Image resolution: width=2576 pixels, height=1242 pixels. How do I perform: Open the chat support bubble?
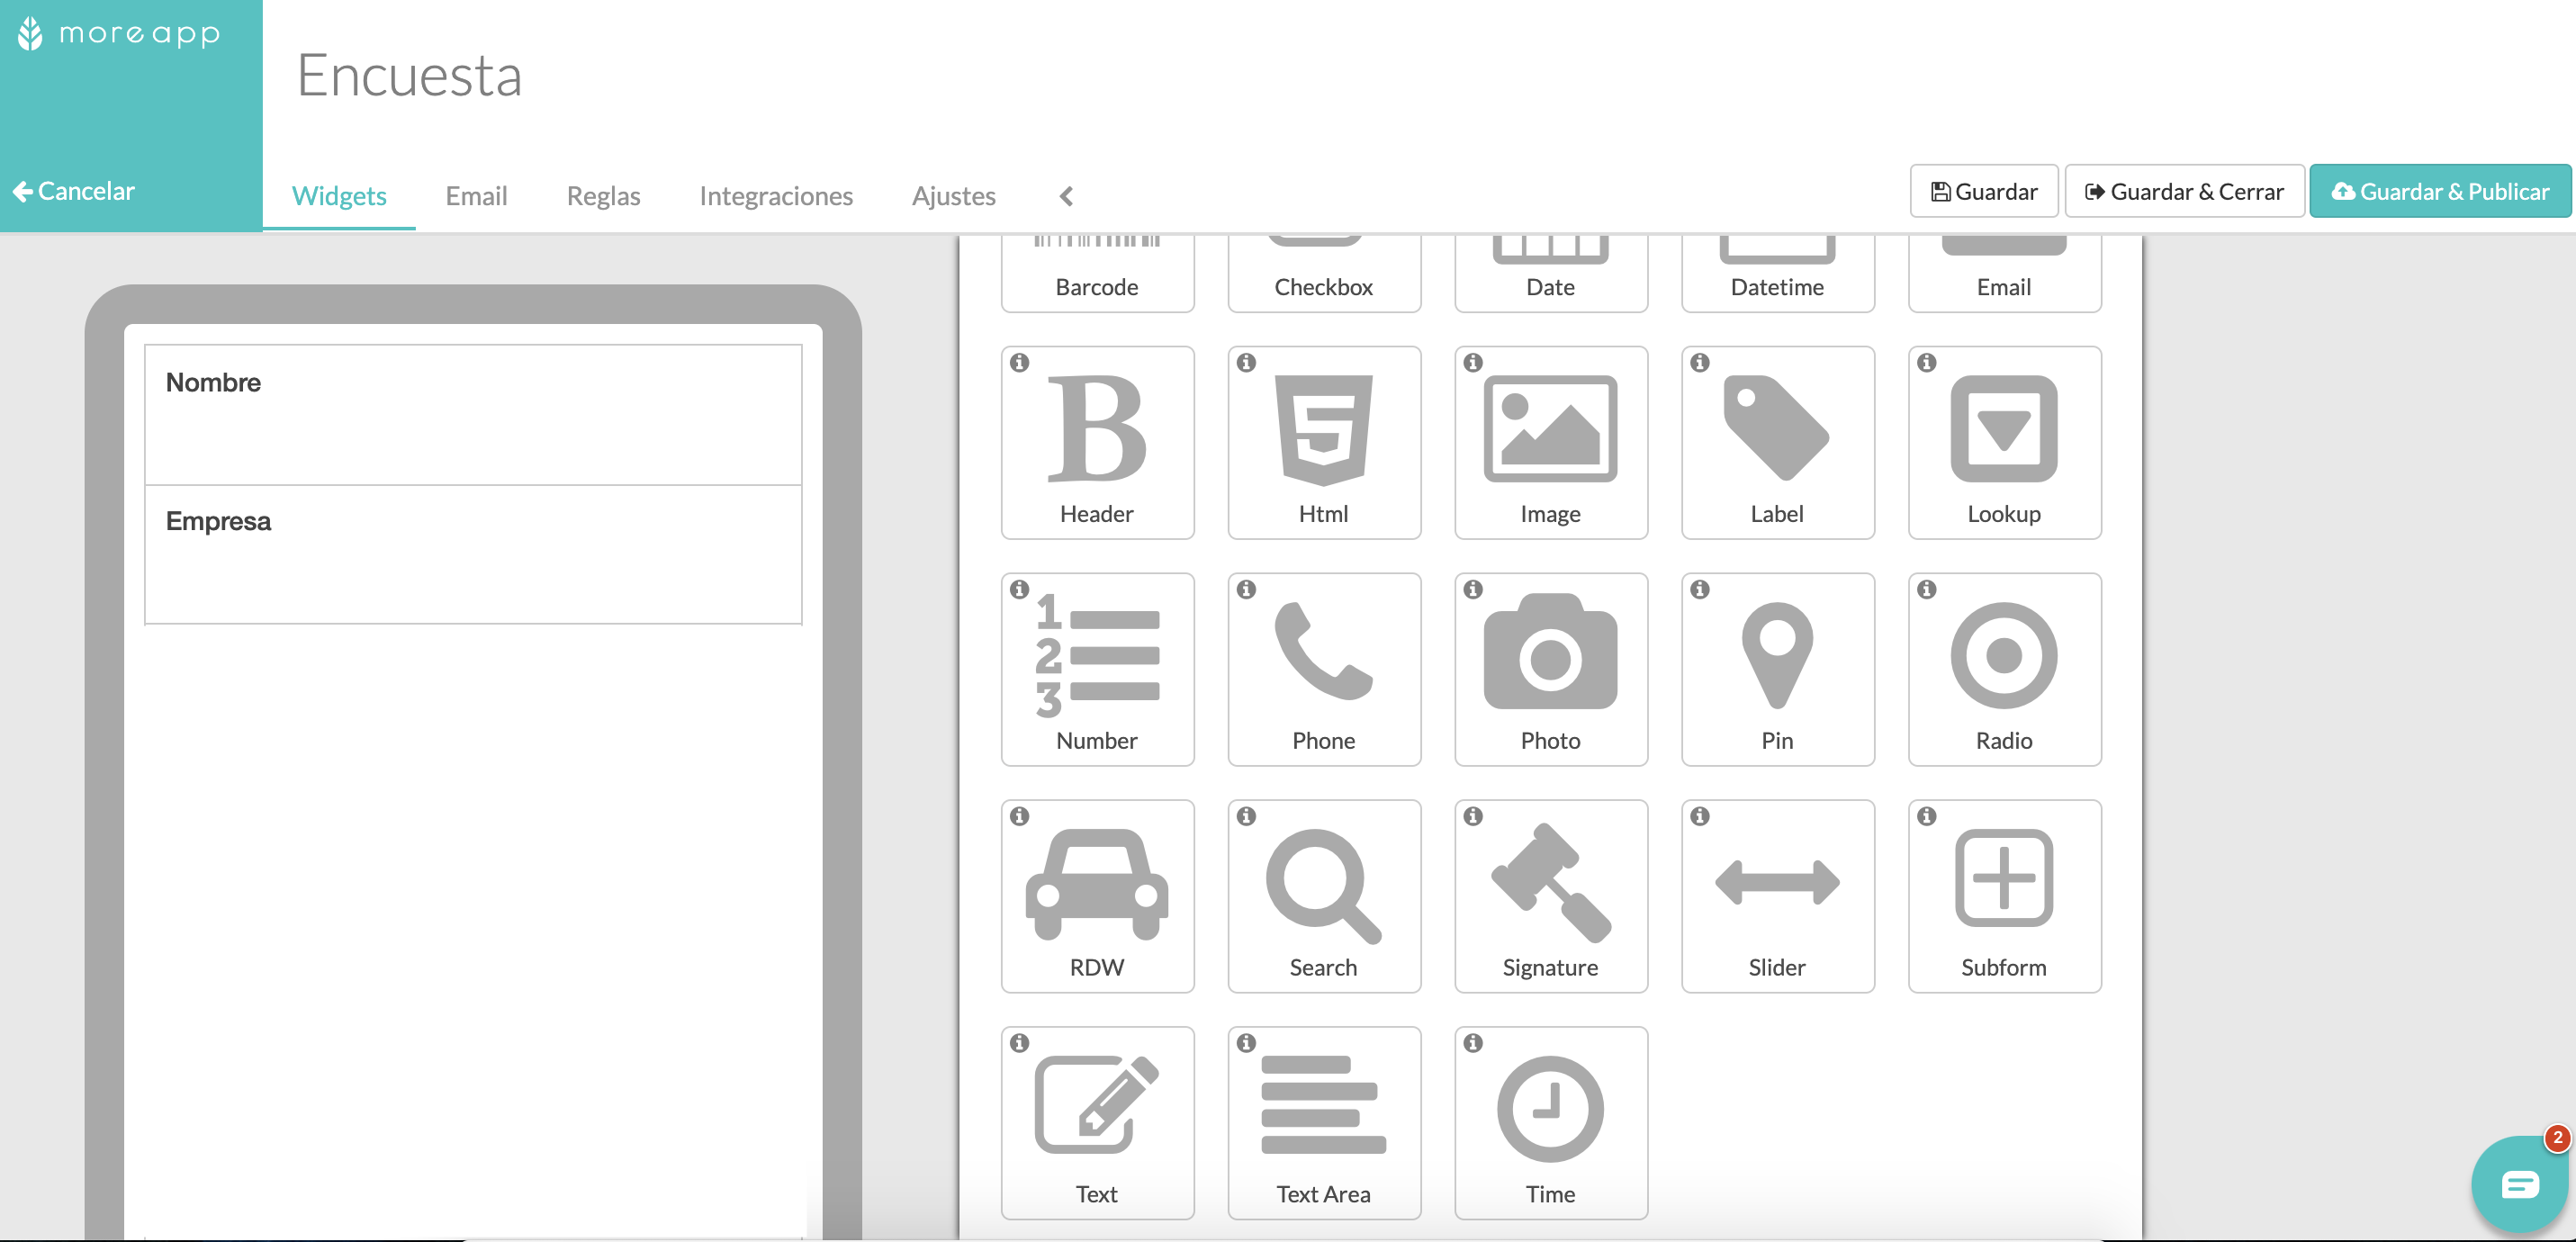point(2519,1185)
